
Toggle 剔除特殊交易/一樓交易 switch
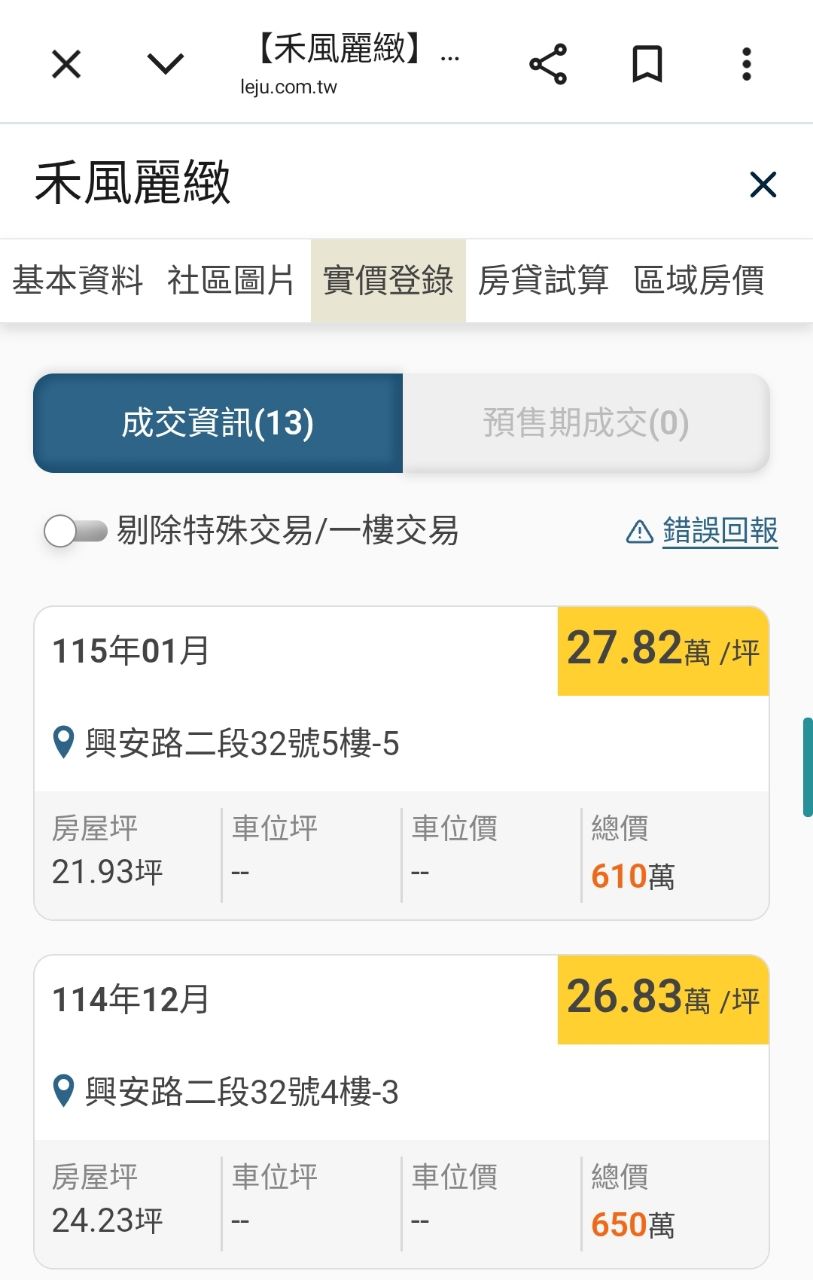pos(75,531)
